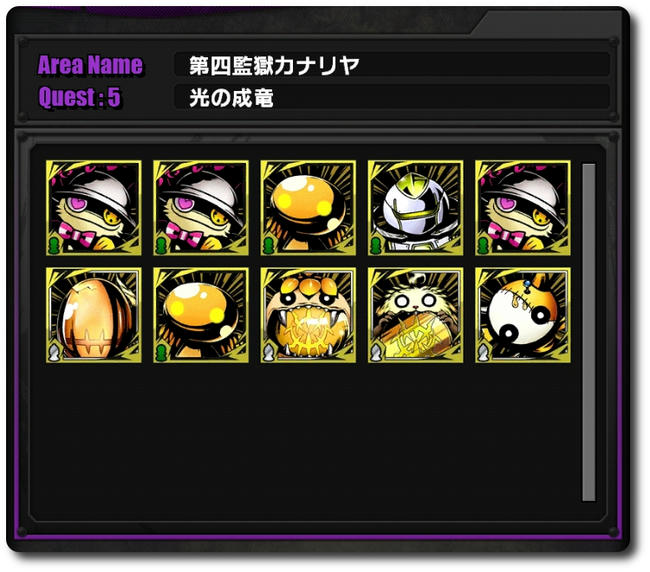Select the fanged bear monster with glowing mouth
The height and width of the screenshot is (572, 650).
pyautogui.click(x=308, y=315)
